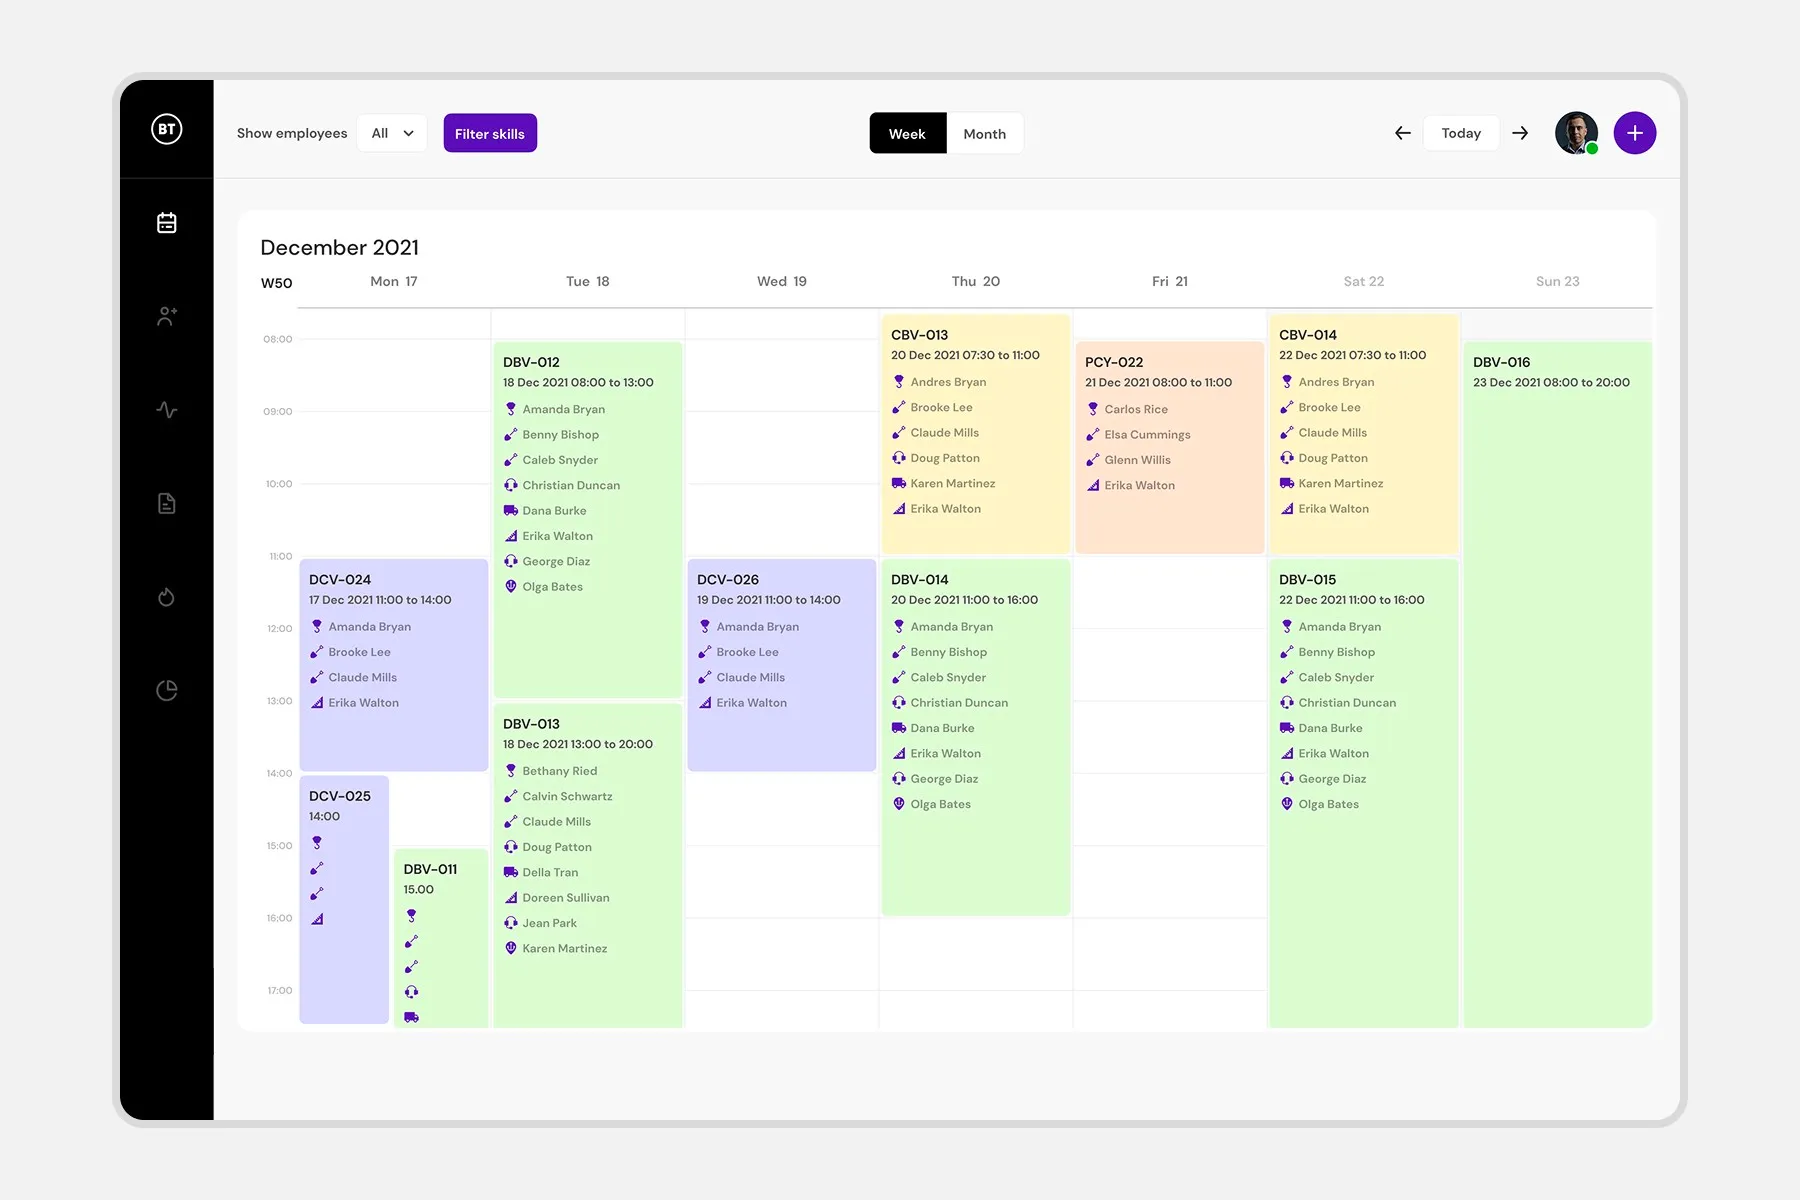This screenshot has width=1800, height=1200.
Task: Select the Thu 20 day header
Action: (976, 281)
